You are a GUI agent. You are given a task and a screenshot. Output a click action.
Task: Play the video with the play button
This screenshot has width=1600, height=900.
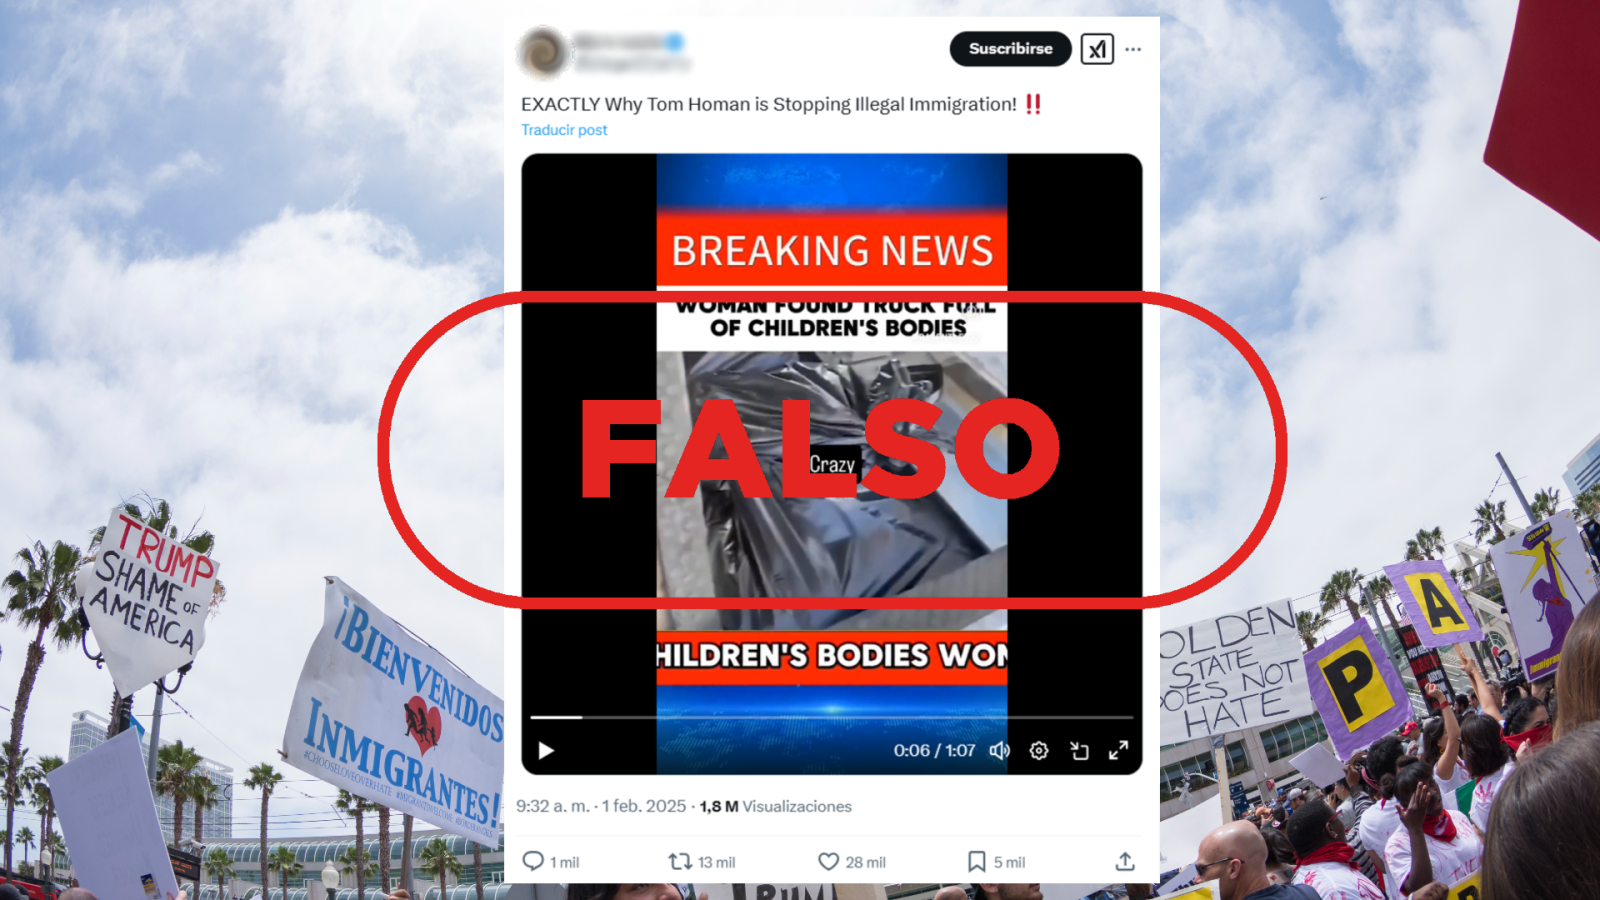tap(546, 750)
